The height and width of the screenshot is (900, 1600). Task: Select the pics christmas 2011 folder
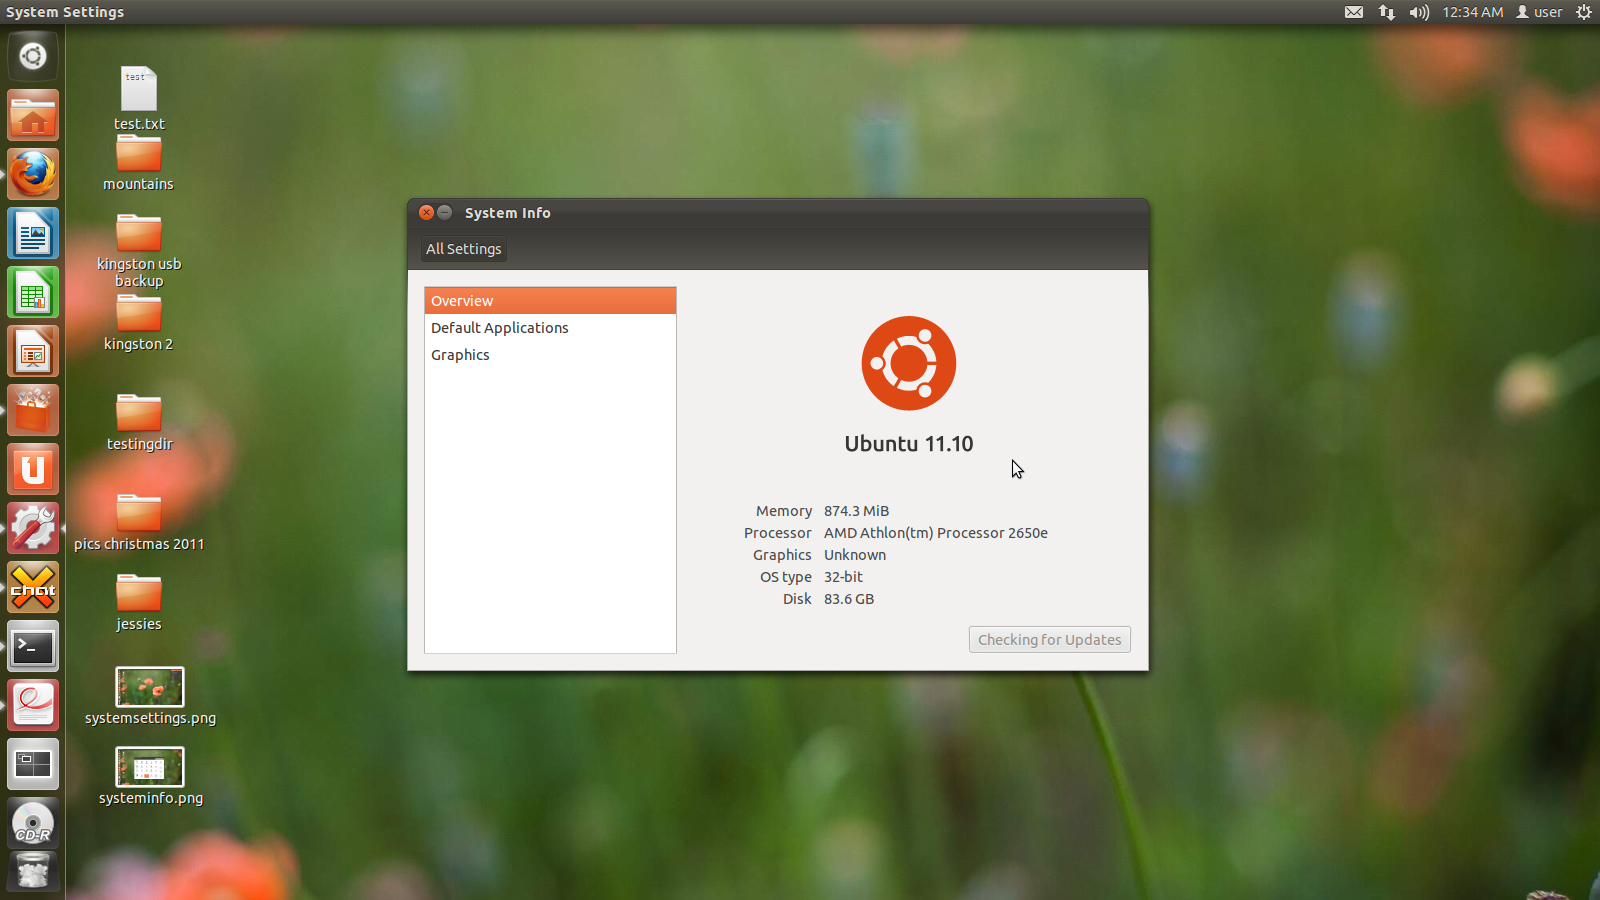[x=139, y=523]
